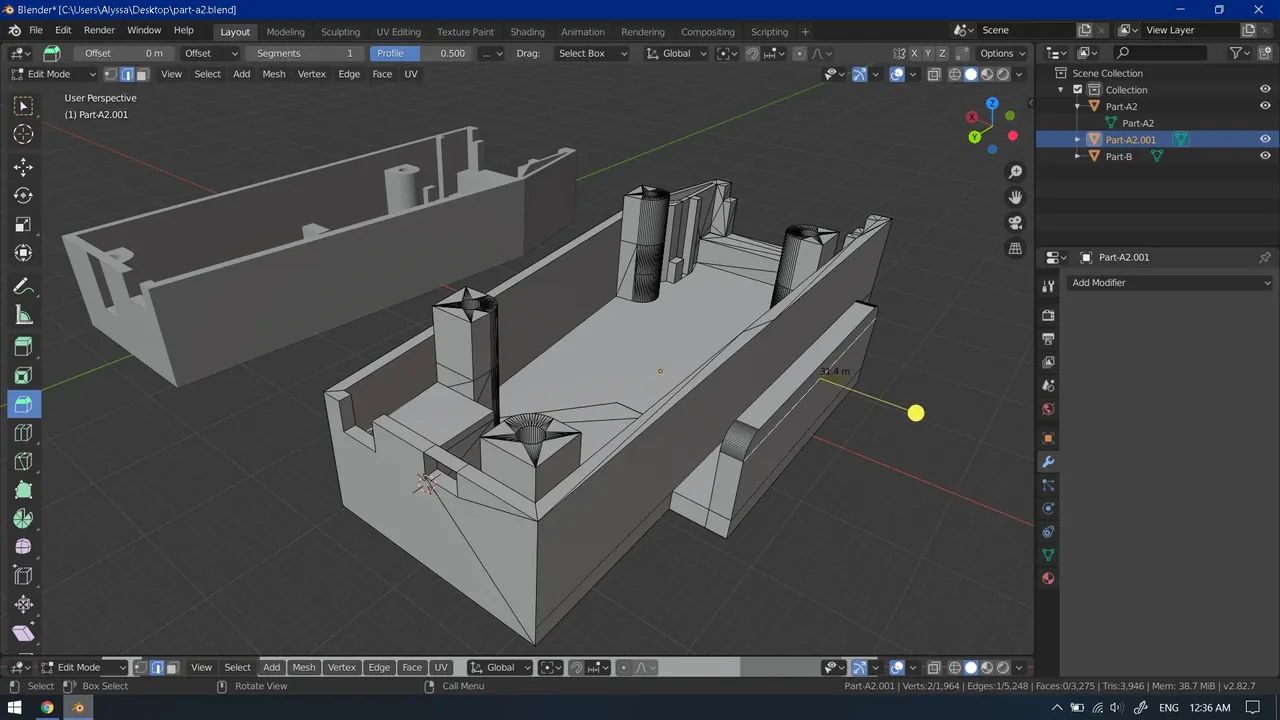Switch to the Modeling workspace tab

point(285,32)
